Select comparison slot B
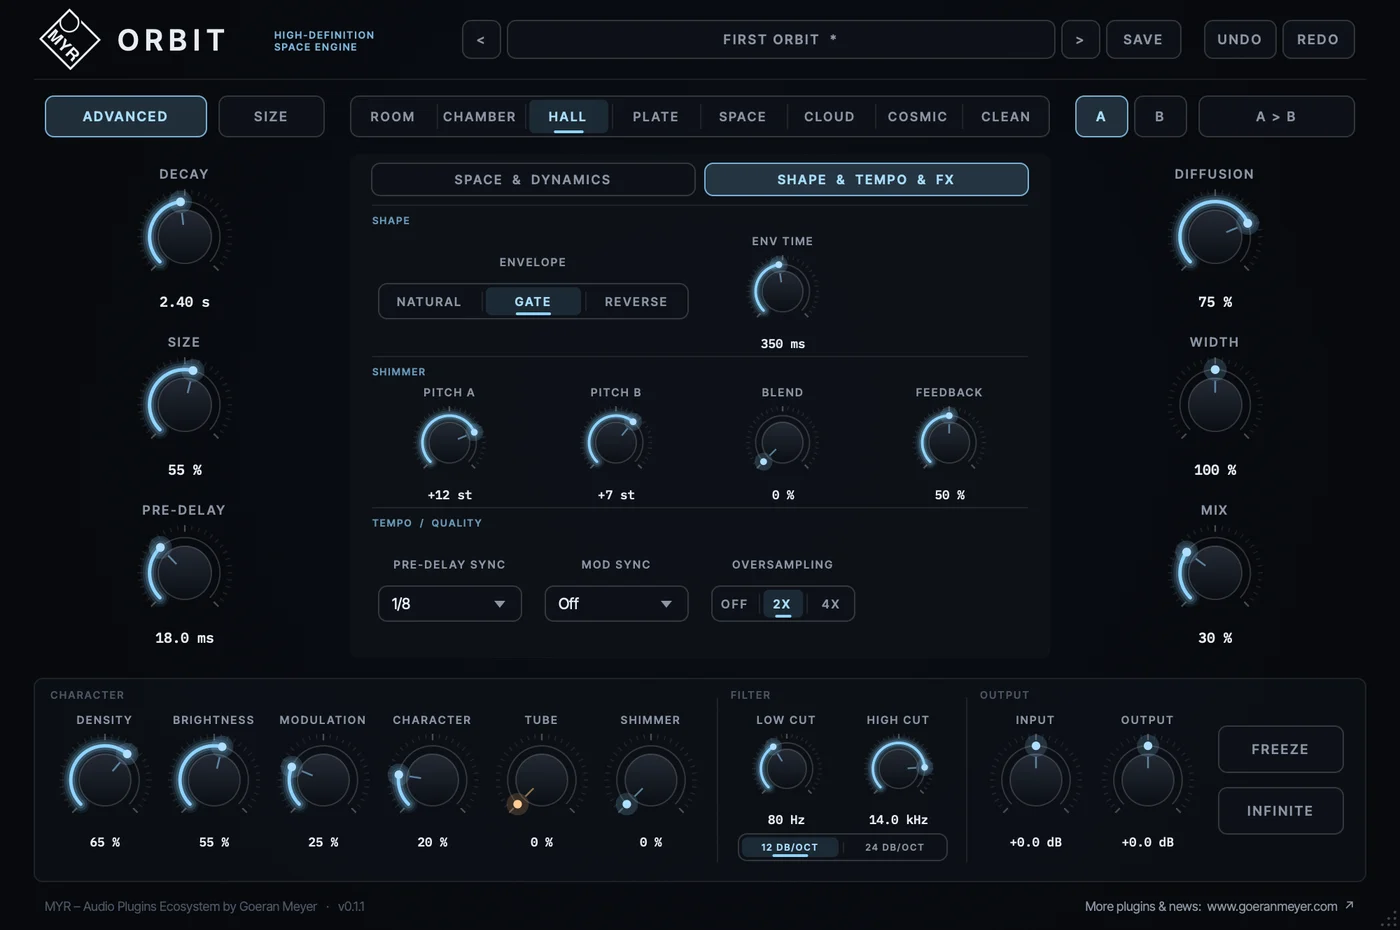 [x=1160, y=116]
